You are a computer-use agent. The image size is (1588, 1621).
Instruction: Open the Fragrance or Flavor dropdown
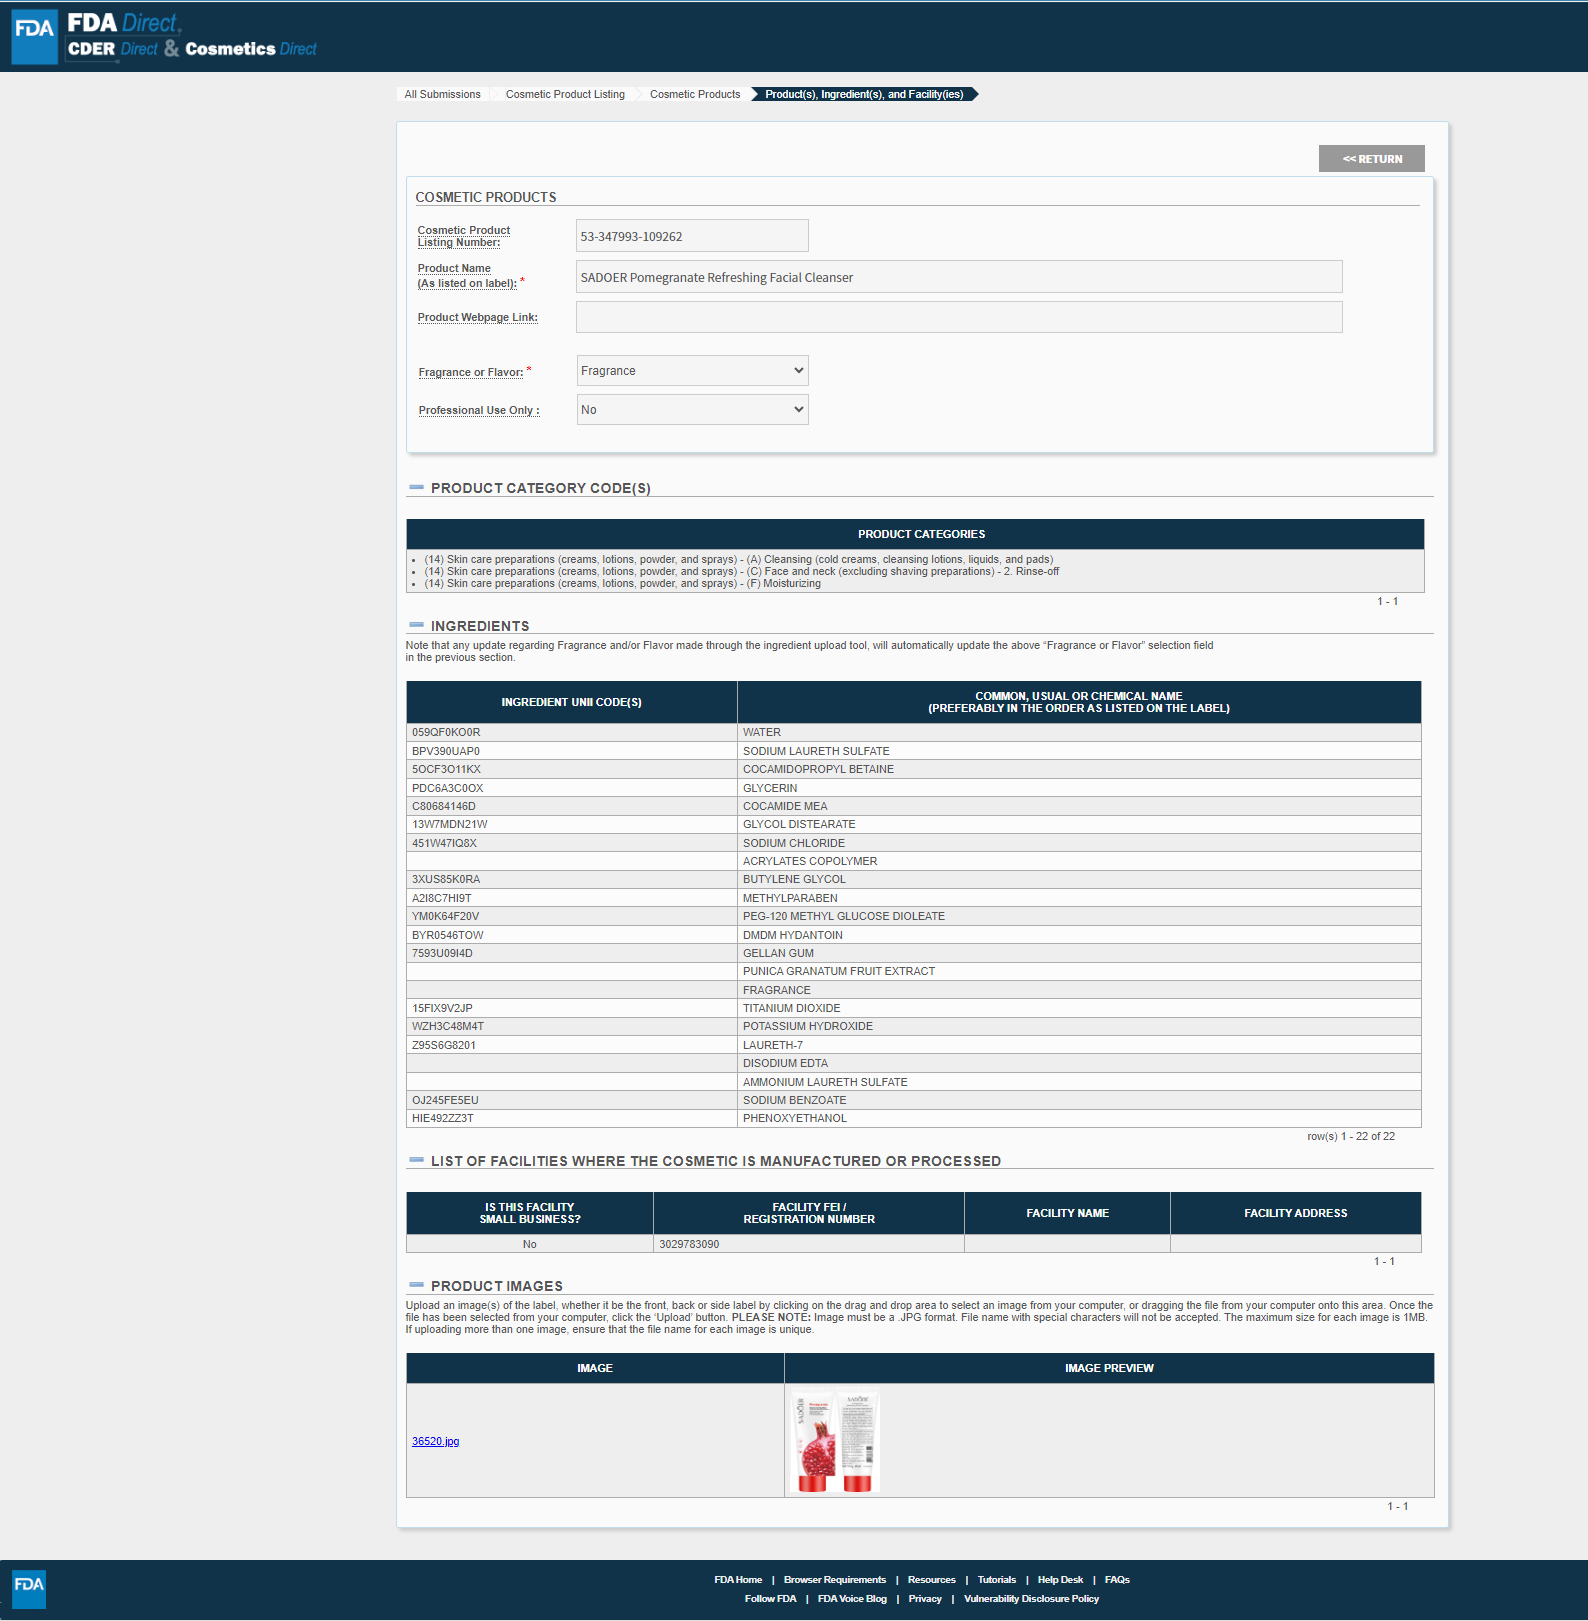click(x=692, y=371)
